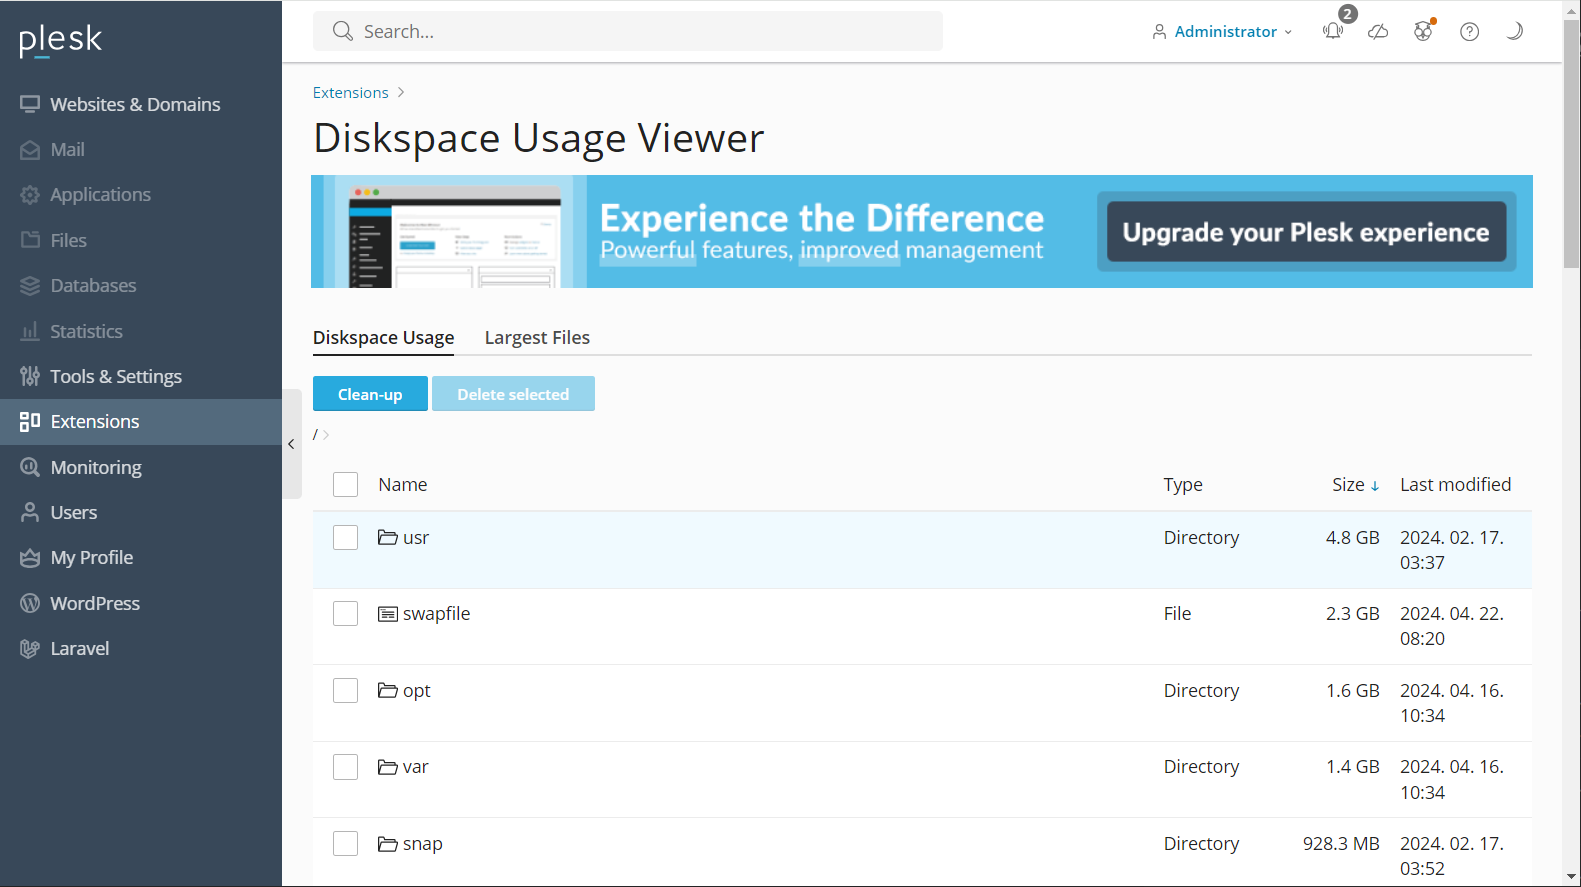Check the box for snap directory
The width and height of the screenshot is (1581, 887).
click(346, 844)
